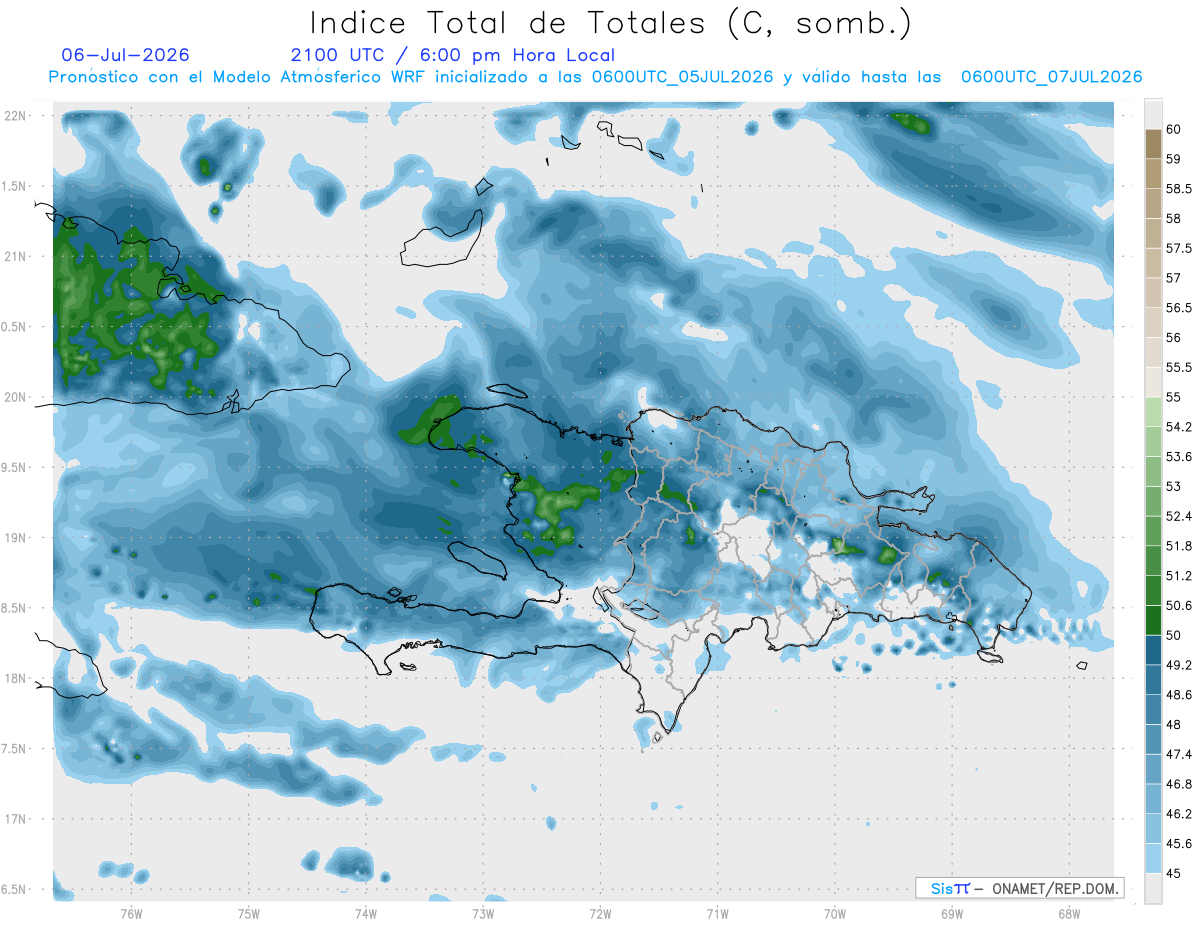The height and width of the screenshot is (927, 1200).
Task: Pick the brown swatch between 59 and 60
Action: (1153, 144)
